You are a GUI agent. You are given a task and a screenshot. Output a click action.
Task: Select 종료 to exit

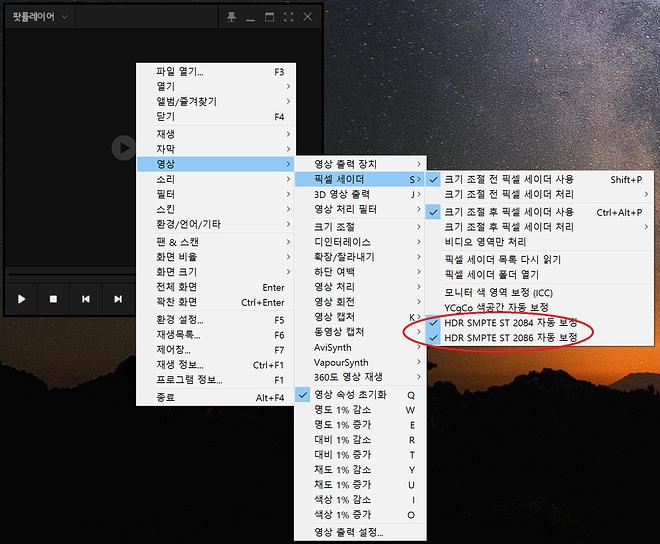(216, 397)
